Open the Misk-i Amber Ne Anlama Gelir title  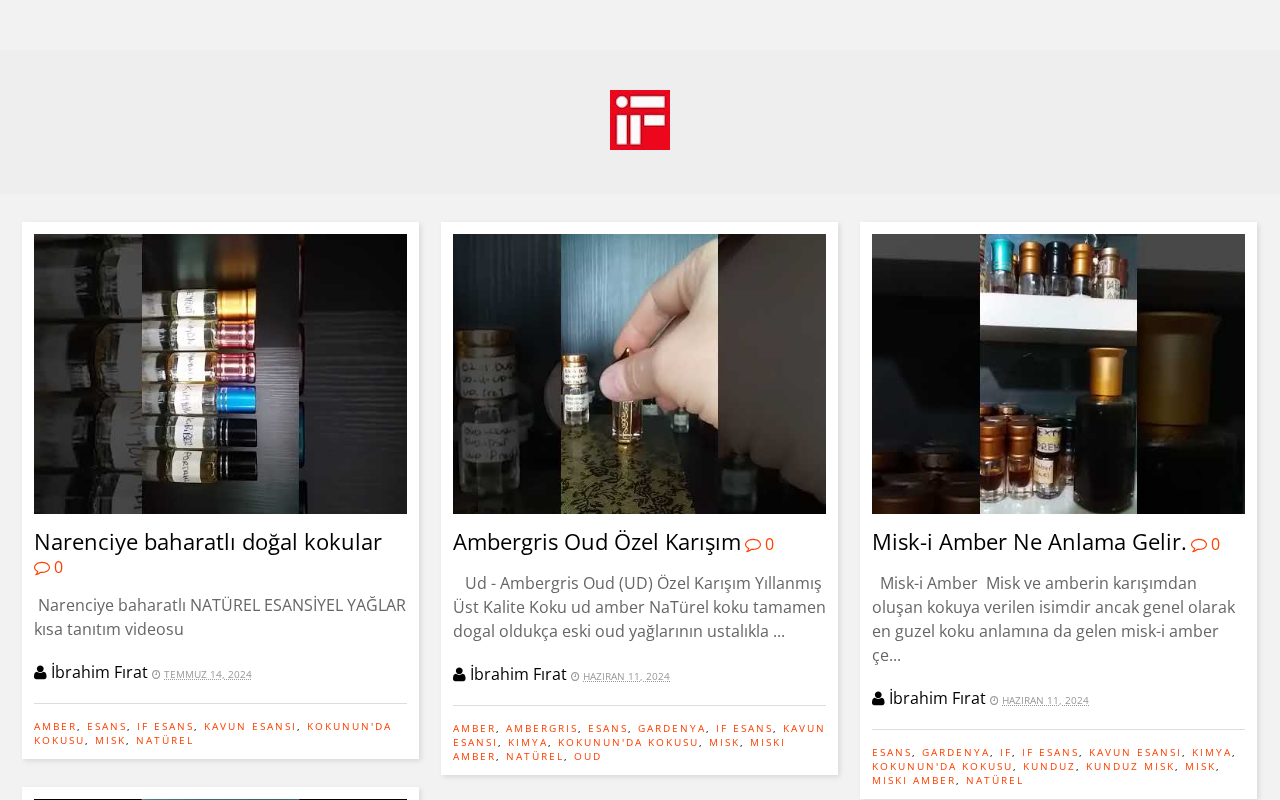point(1029,542)
